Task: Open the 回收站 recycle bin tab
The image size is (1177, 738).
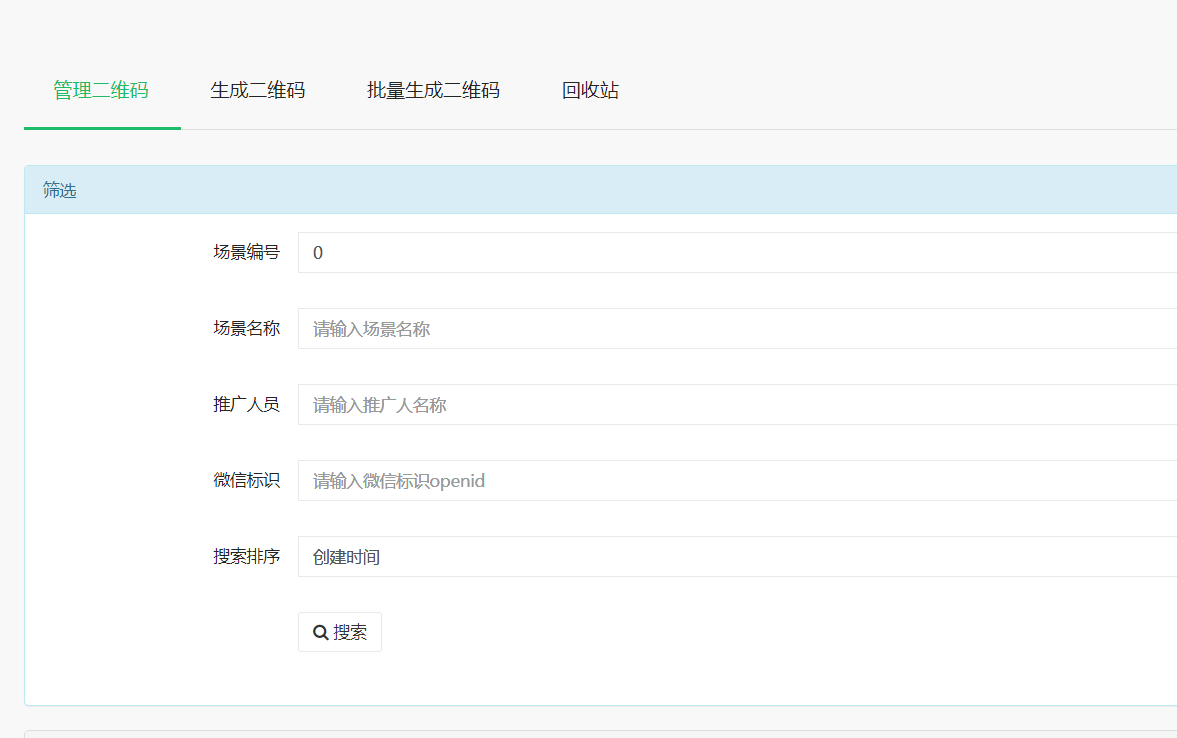Action: (x=590, y=91)
